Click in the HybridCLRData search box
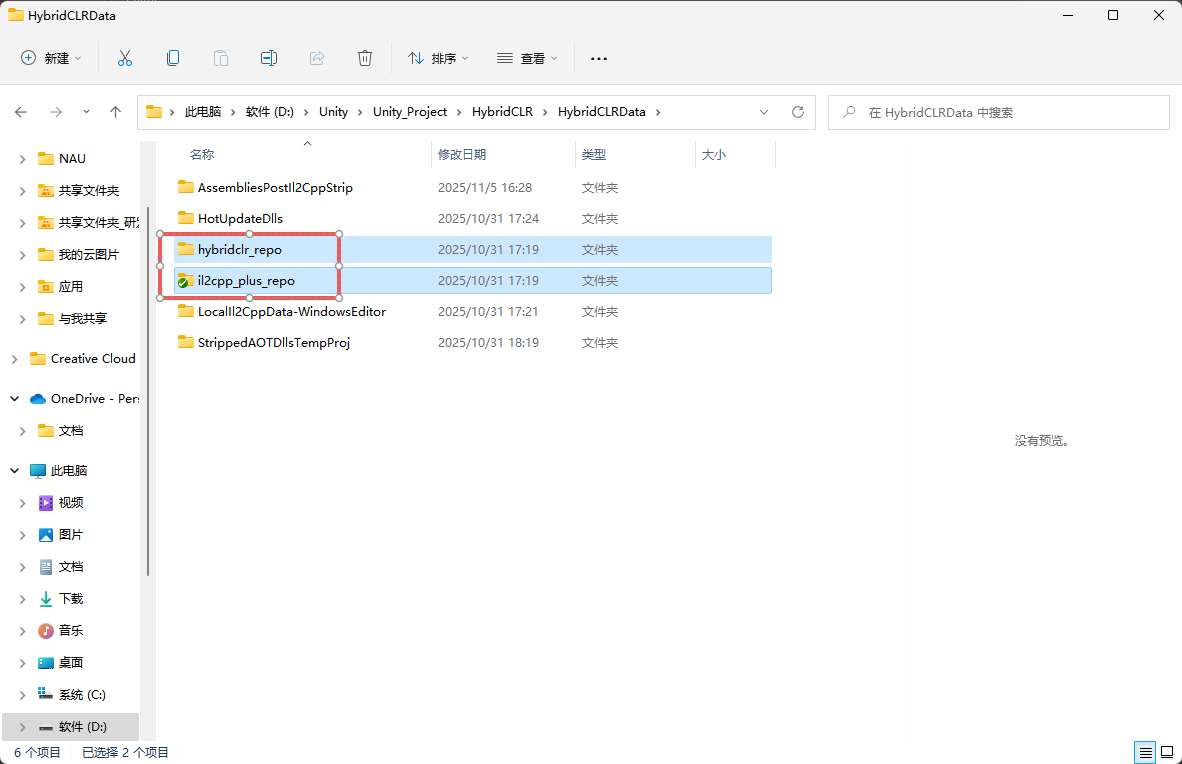The width and height of the screenshot is (1182, 764). (998, 112)
